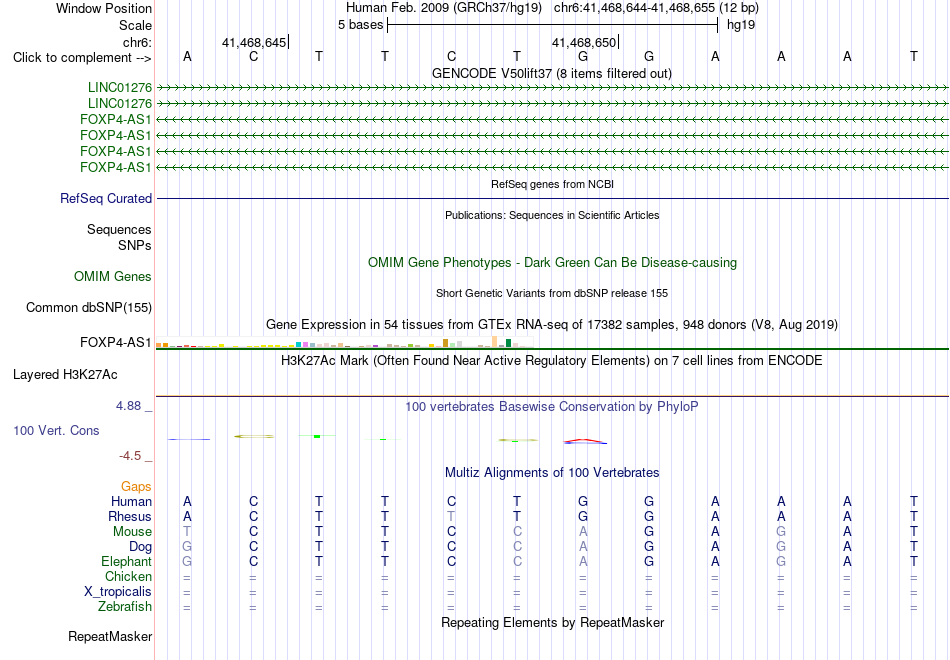
Task: Click the Layered H3K27Ac track label
Action: tap(65, 375)
